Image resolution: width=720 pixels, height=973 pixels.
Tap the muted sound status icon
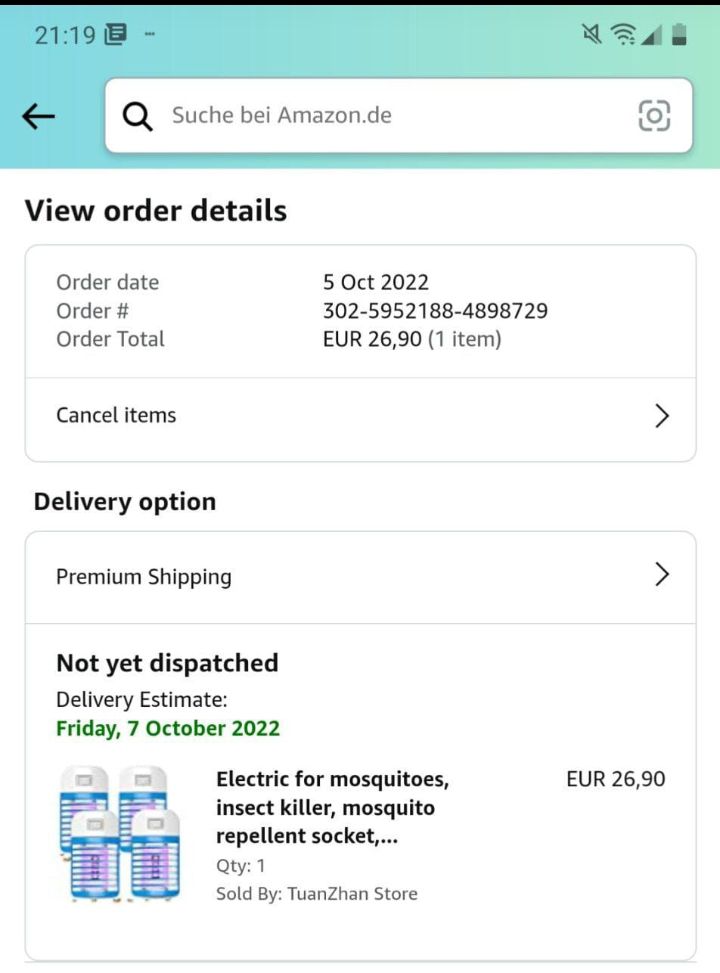pos(592,35)
